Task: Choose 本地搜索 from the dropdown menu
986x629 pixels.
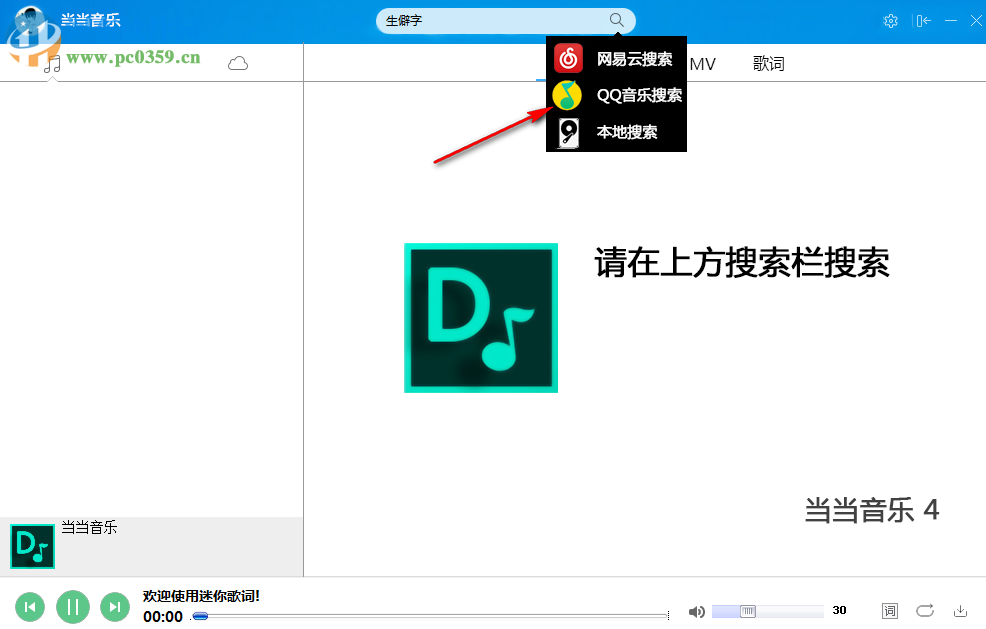Action: [627, 131]
